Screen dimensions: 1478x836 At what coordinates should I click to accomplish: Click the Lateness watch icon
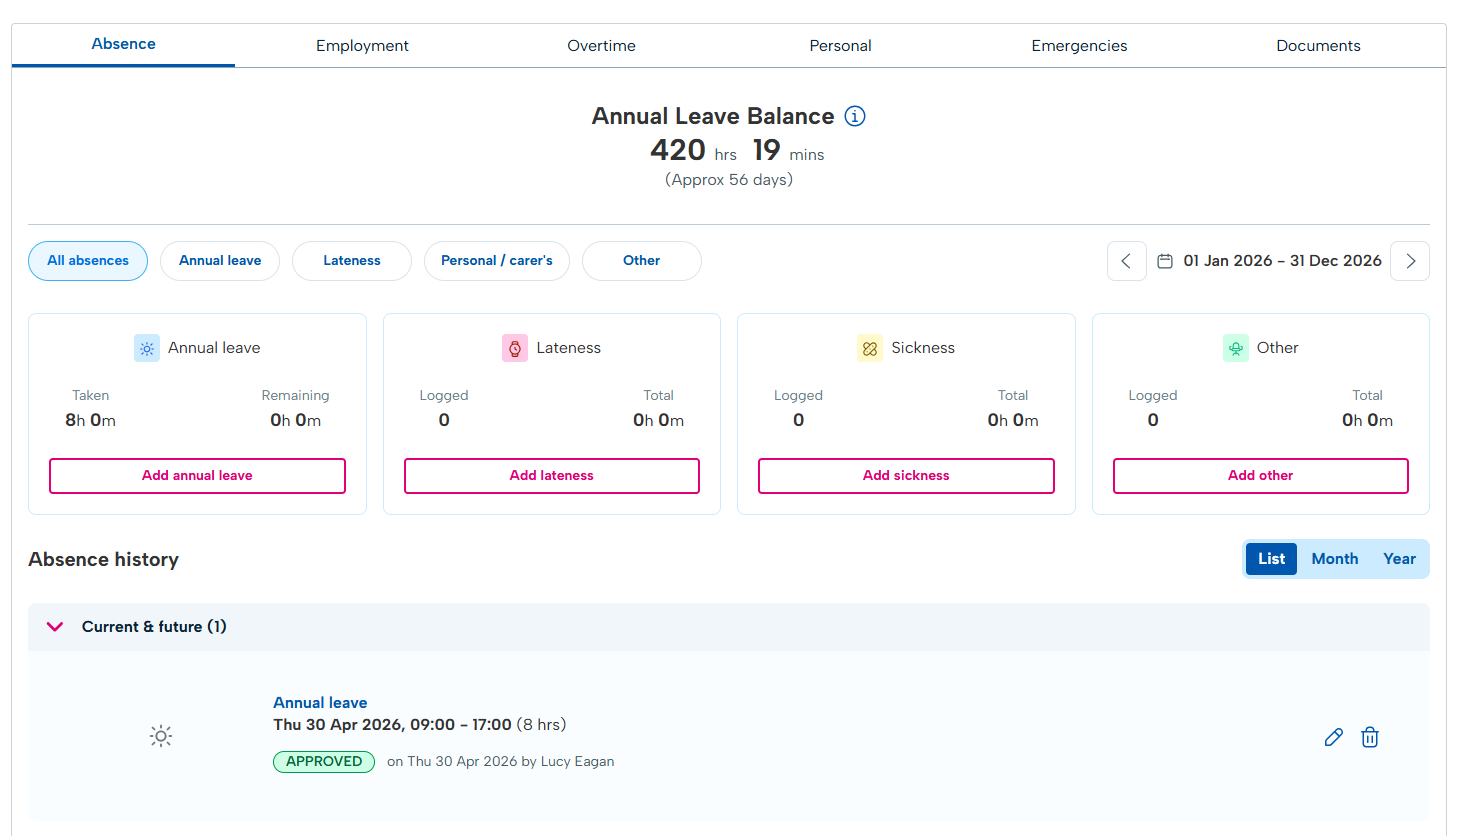[515, 348]
